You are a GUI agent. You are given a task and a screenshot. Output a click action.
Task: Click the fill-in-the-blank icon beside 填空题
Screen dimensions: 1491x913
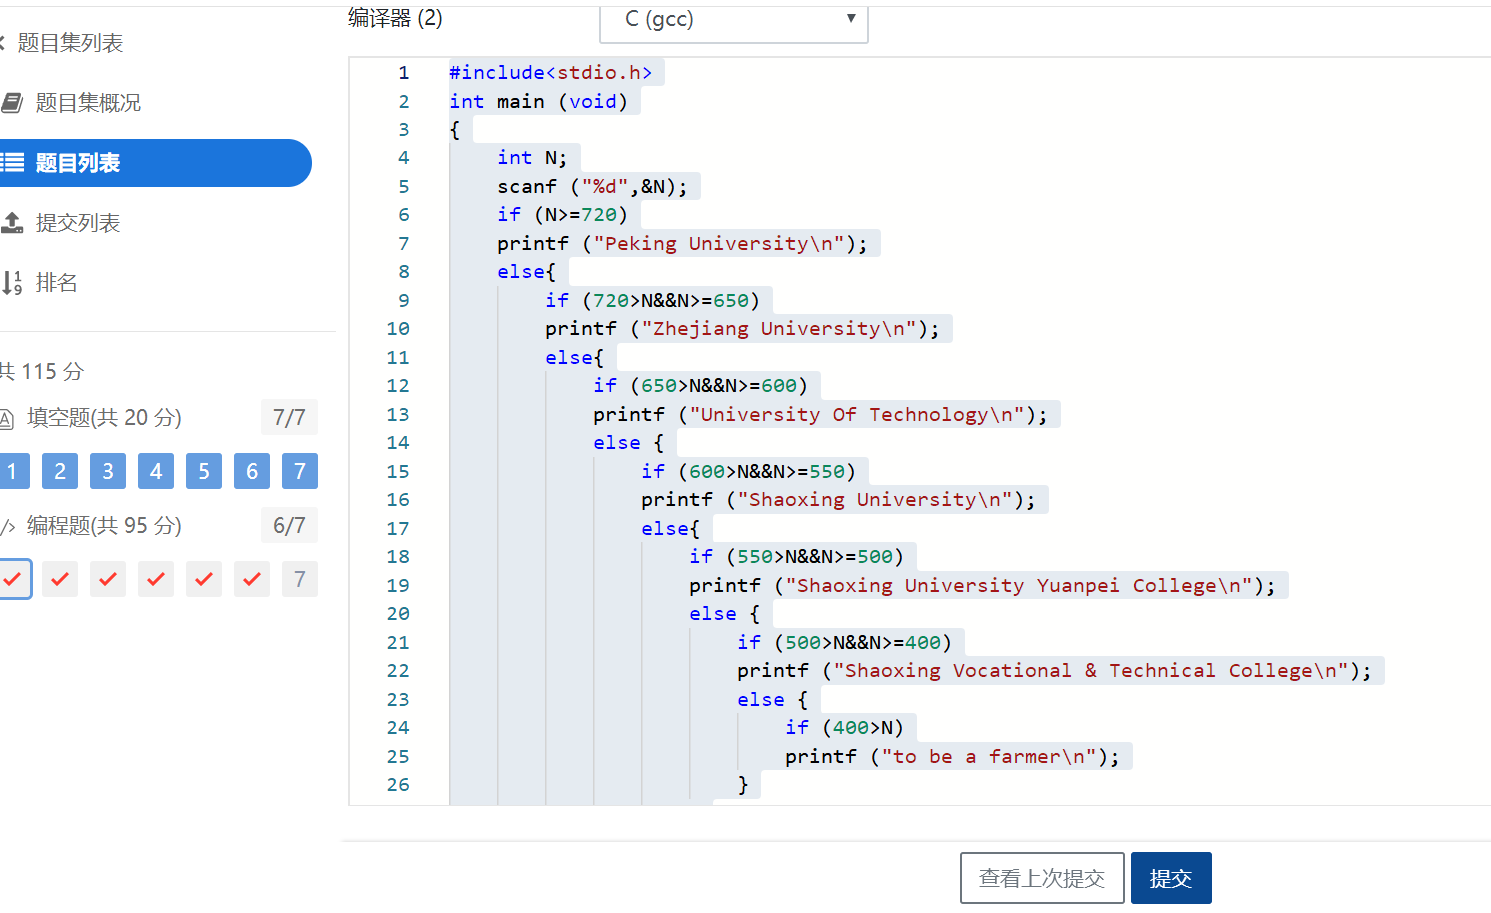coord(6,419)
